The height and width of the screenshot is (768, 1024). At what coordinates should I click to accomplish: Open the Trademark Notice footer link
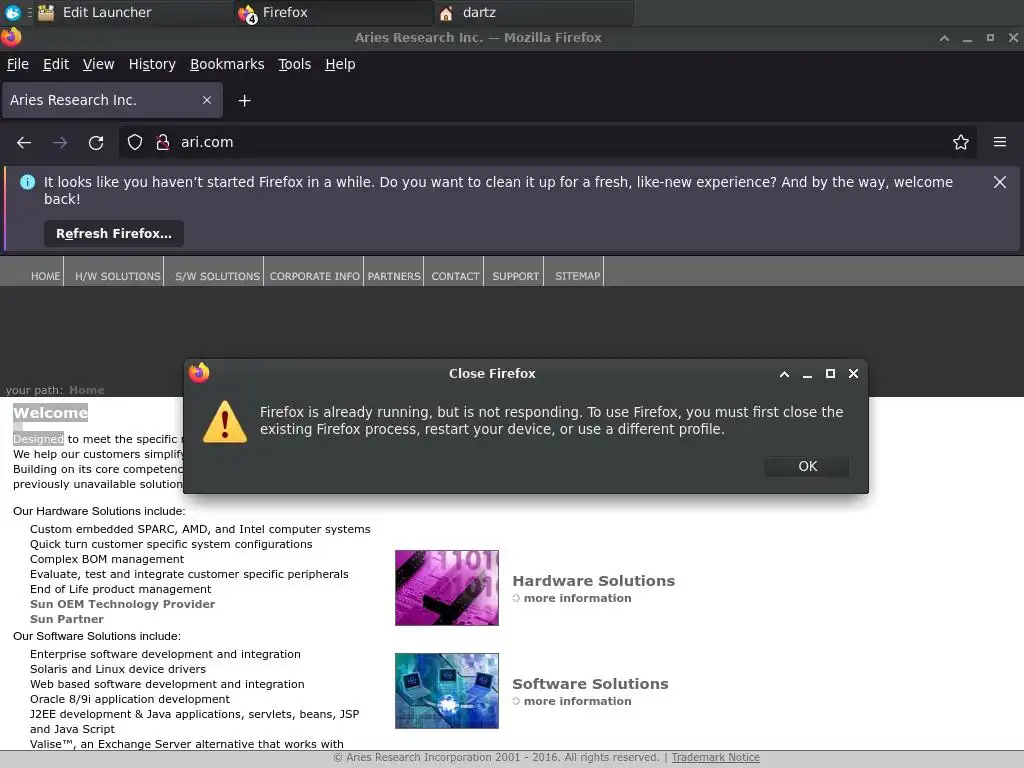point(716,758)
